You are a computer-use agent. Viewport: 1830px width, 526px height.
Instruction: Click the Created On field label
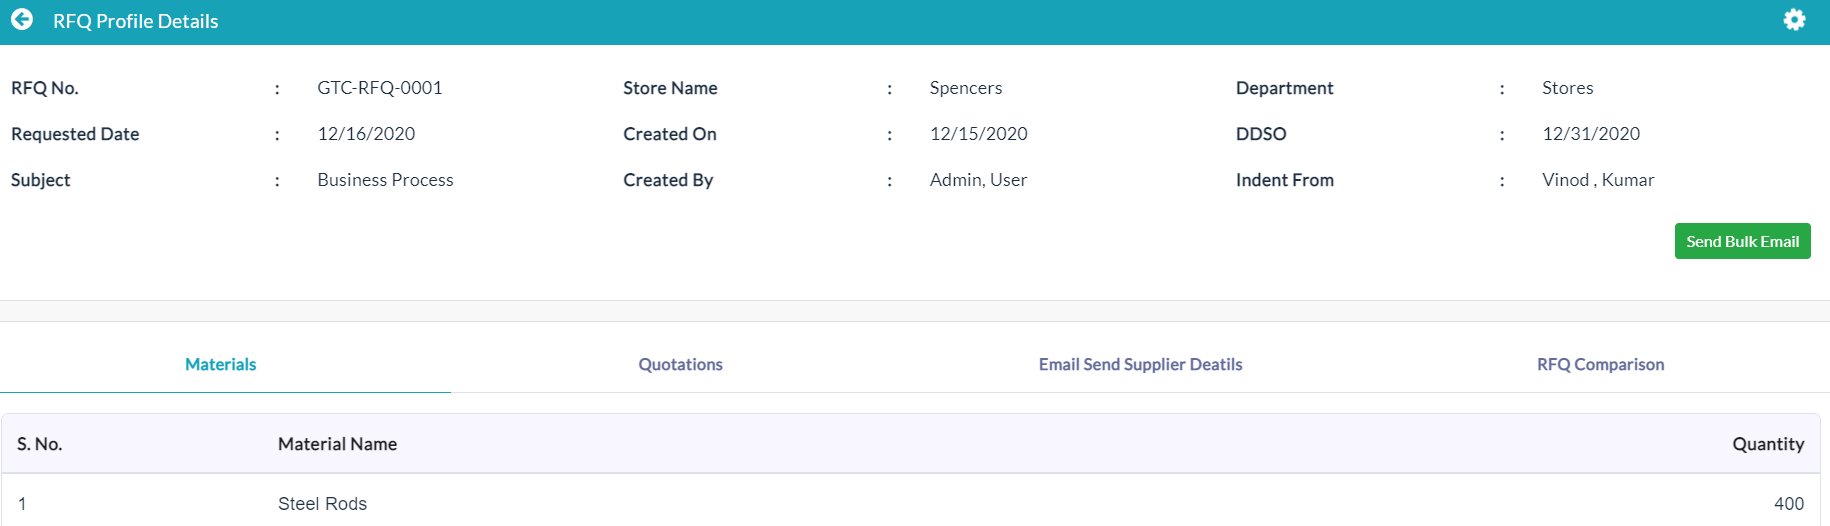(670, 134)
